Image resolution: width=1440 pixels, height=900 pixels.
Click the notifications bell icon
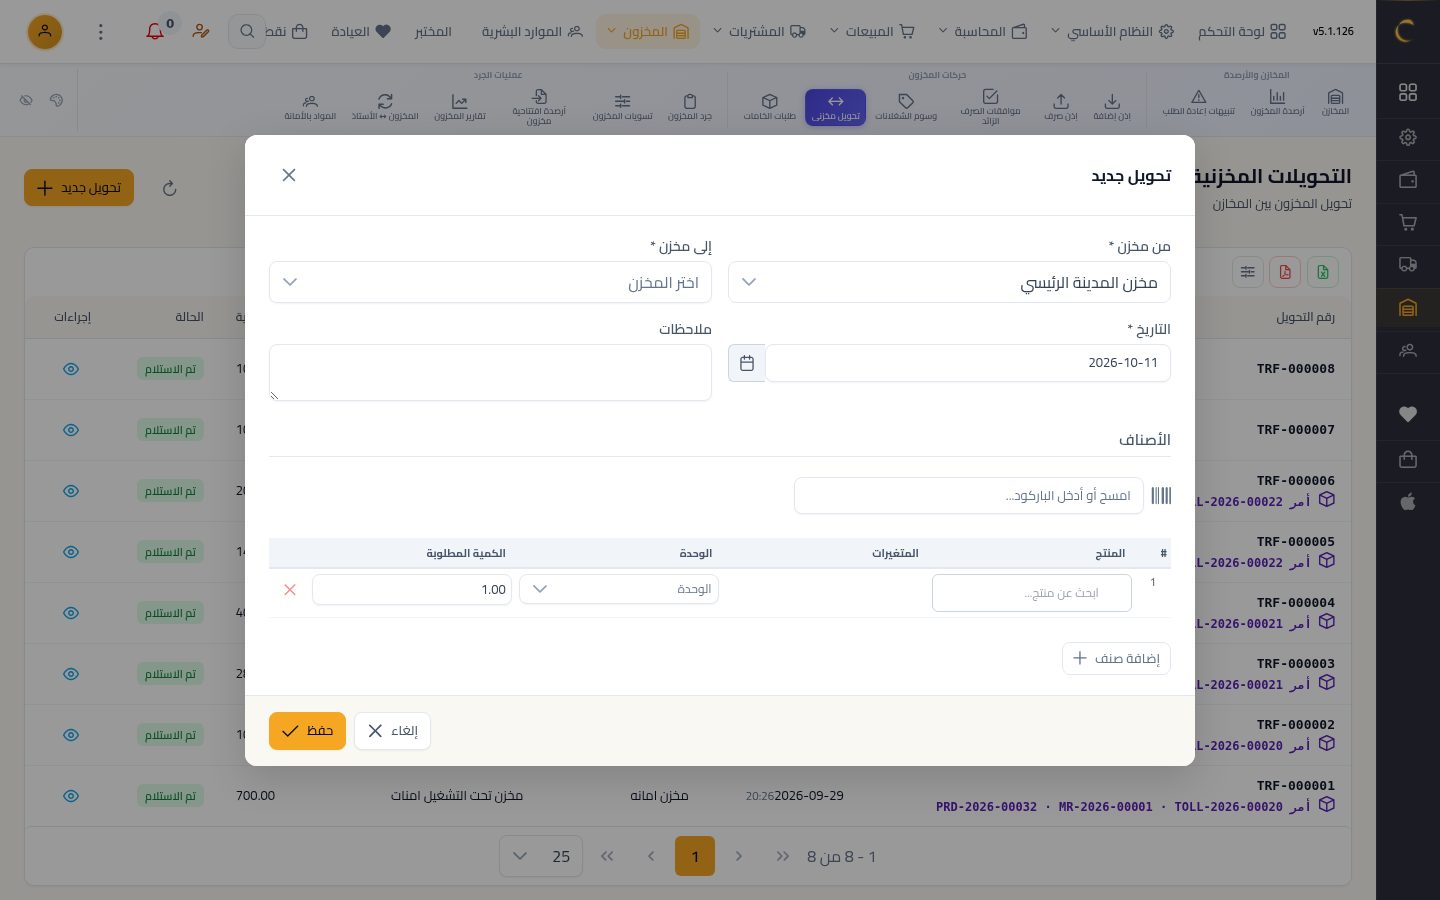(x=155, y=32)
